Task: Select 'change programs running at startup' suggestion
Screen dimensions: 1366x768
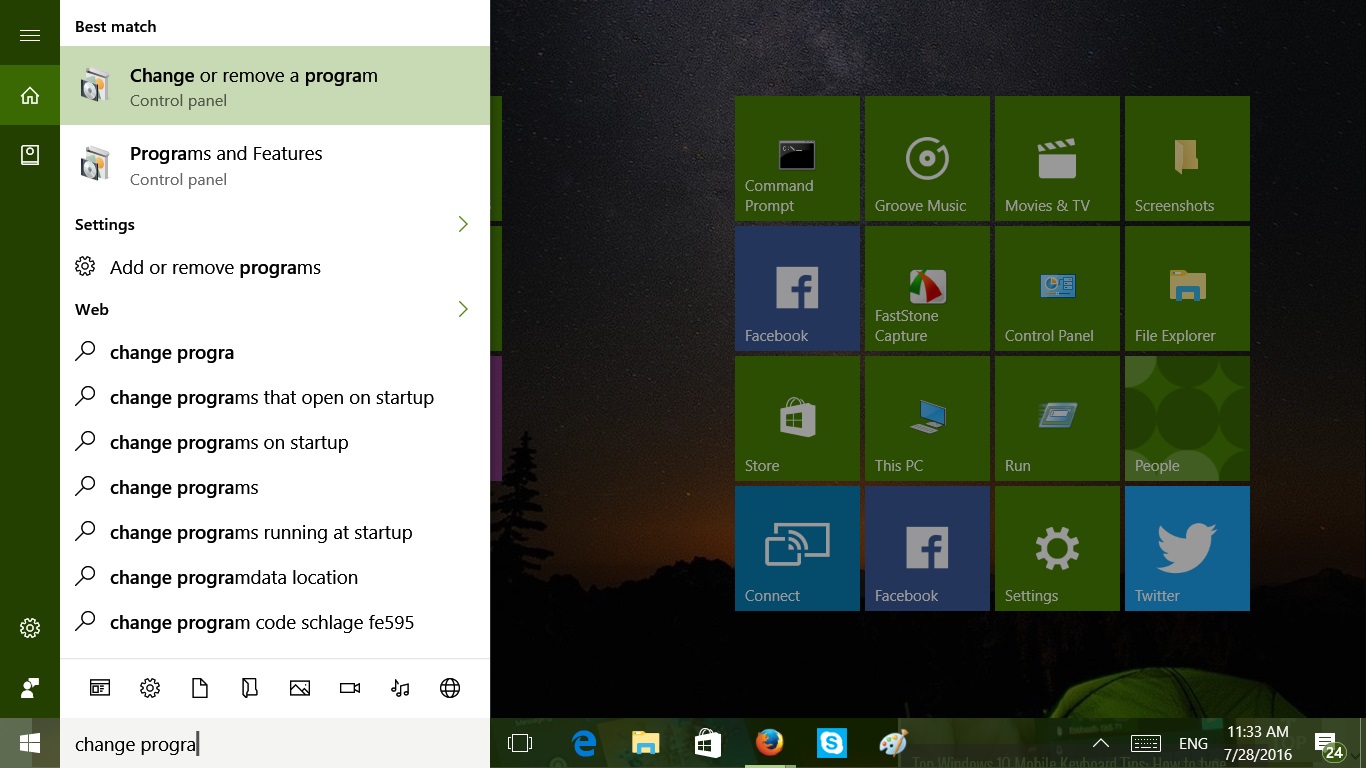Action: tap(275, 532)
